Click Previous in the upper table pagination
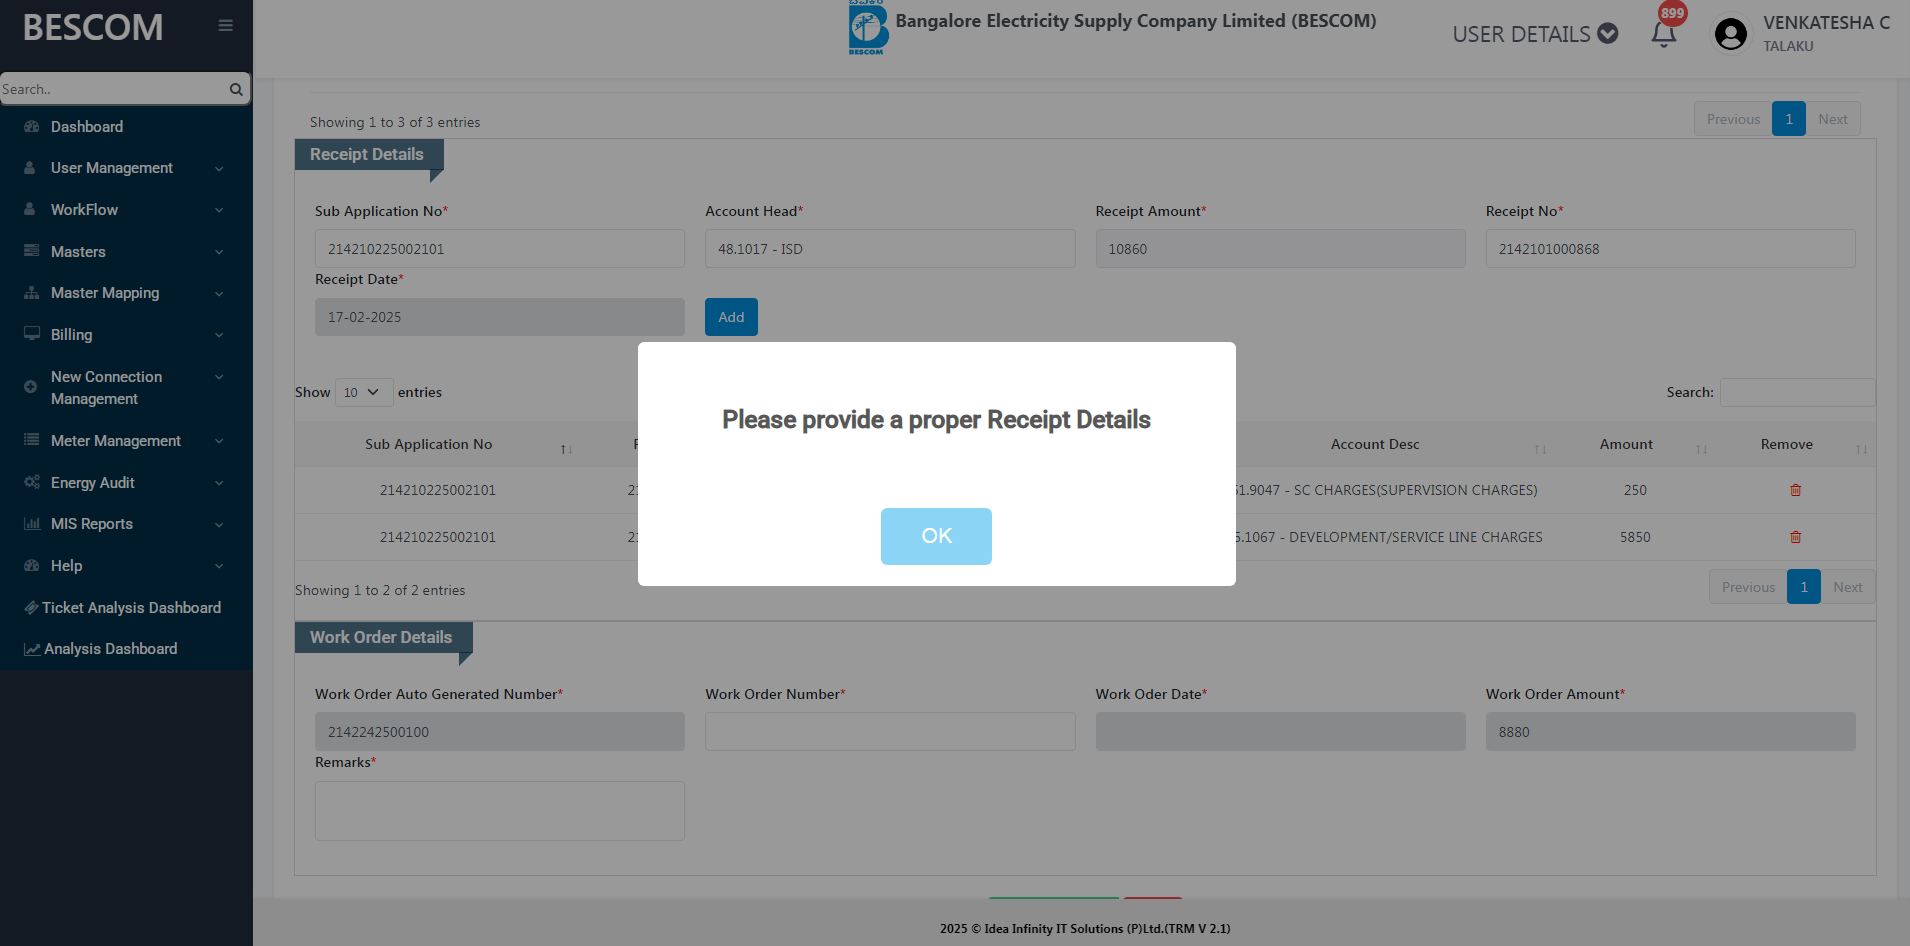Screen dimensions: 1910x946 click(x=1733, y=119)
